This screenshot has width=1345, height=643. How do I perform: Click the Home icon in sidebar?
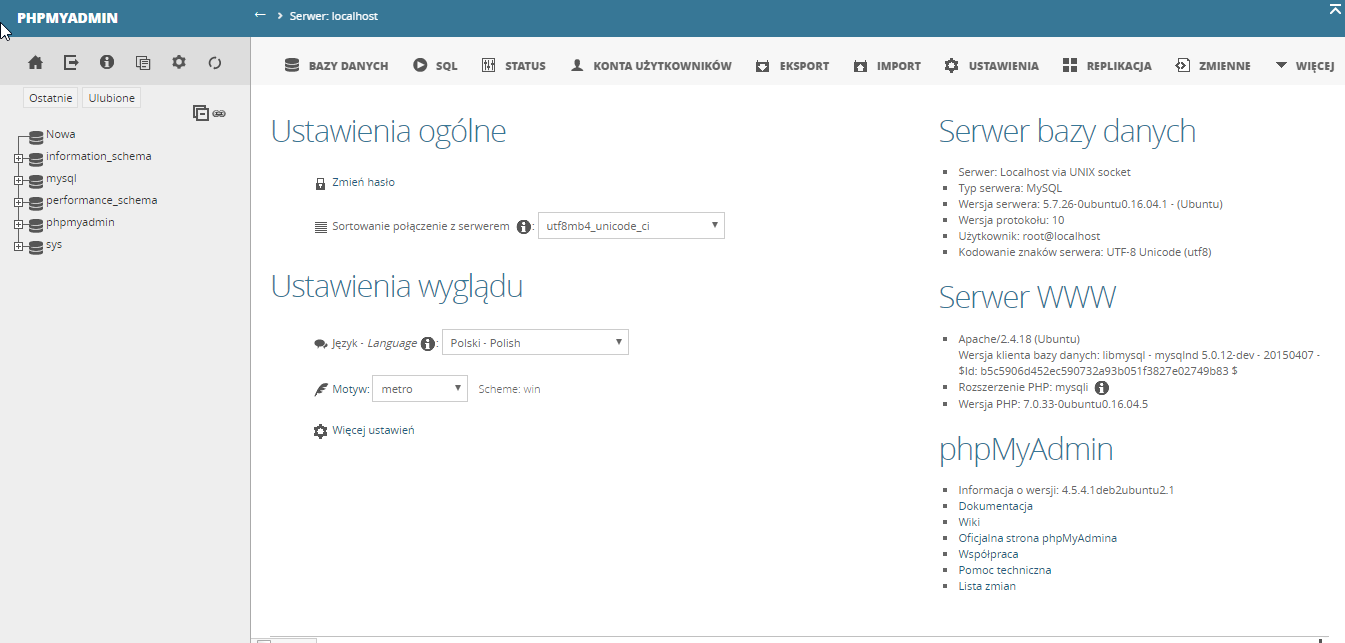tap(36, 63)
